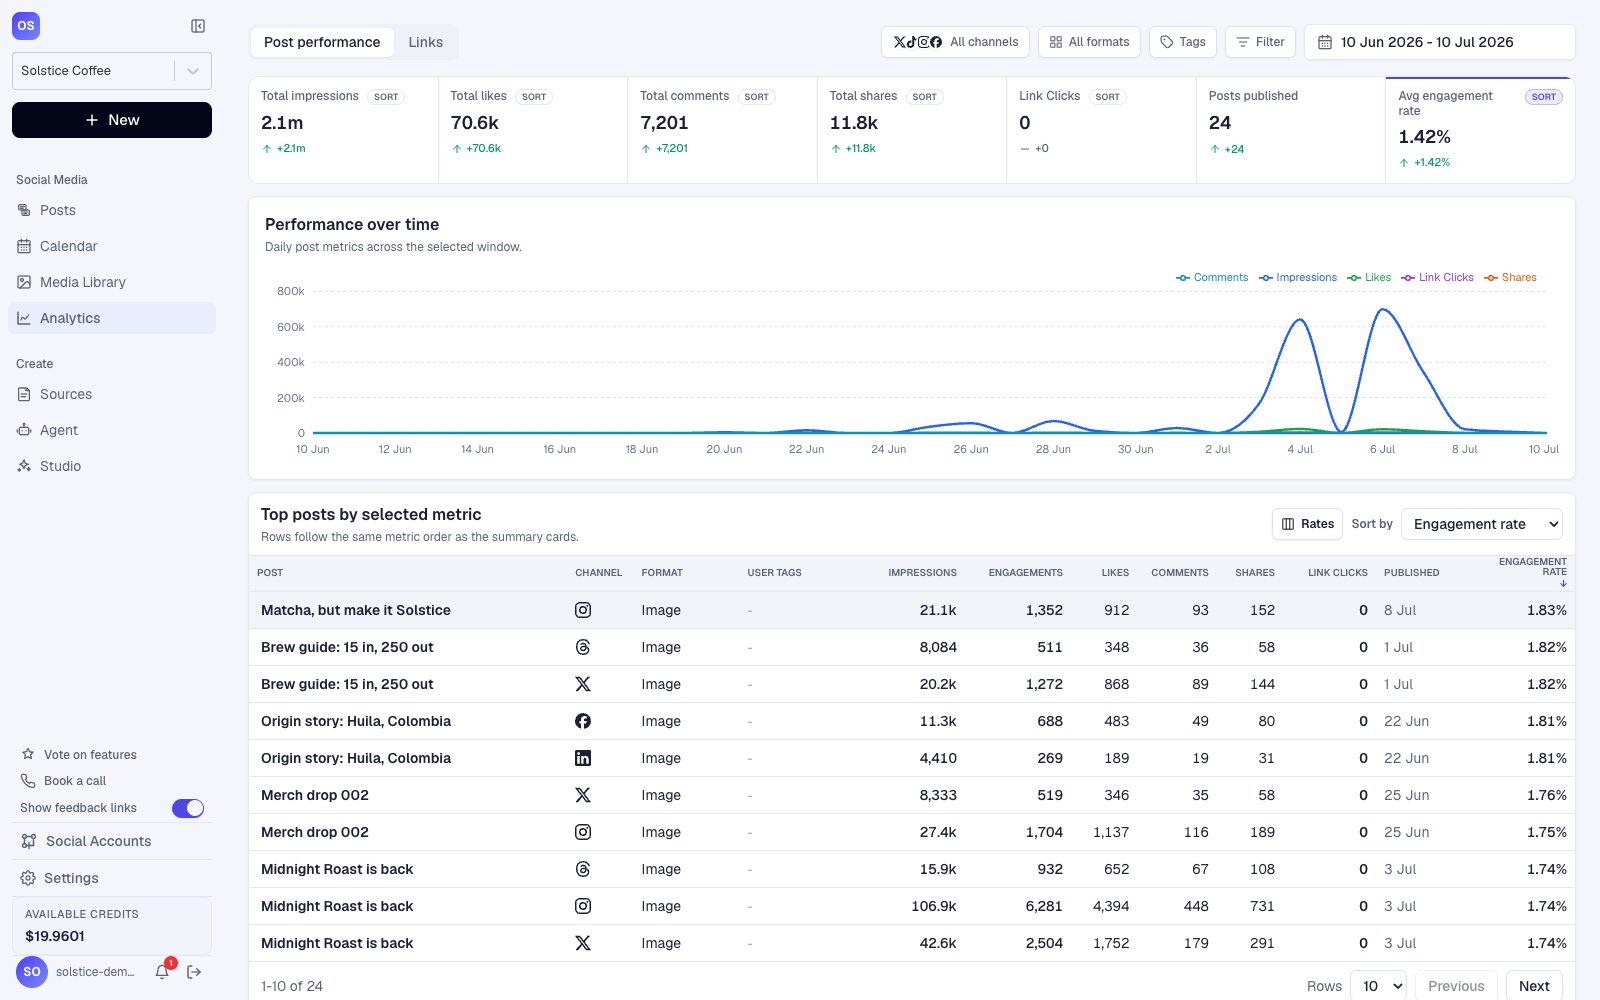Click Threads icon on Midnight Roast row
Screen dimensions: 1600x1000
[583, 869]
